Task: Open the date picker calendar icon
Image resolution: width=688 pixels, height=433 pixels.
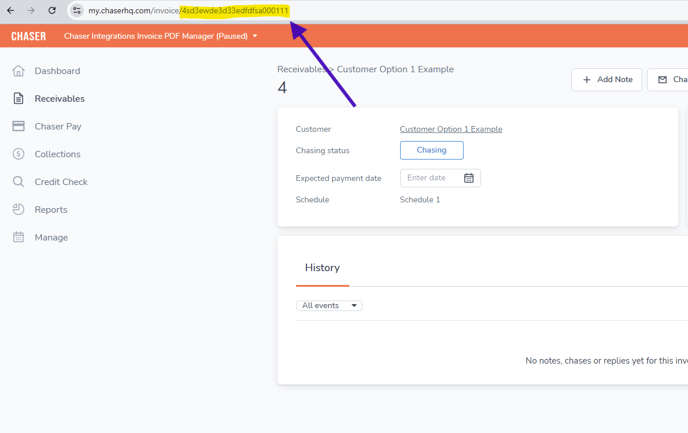Action: click(469, 178)
